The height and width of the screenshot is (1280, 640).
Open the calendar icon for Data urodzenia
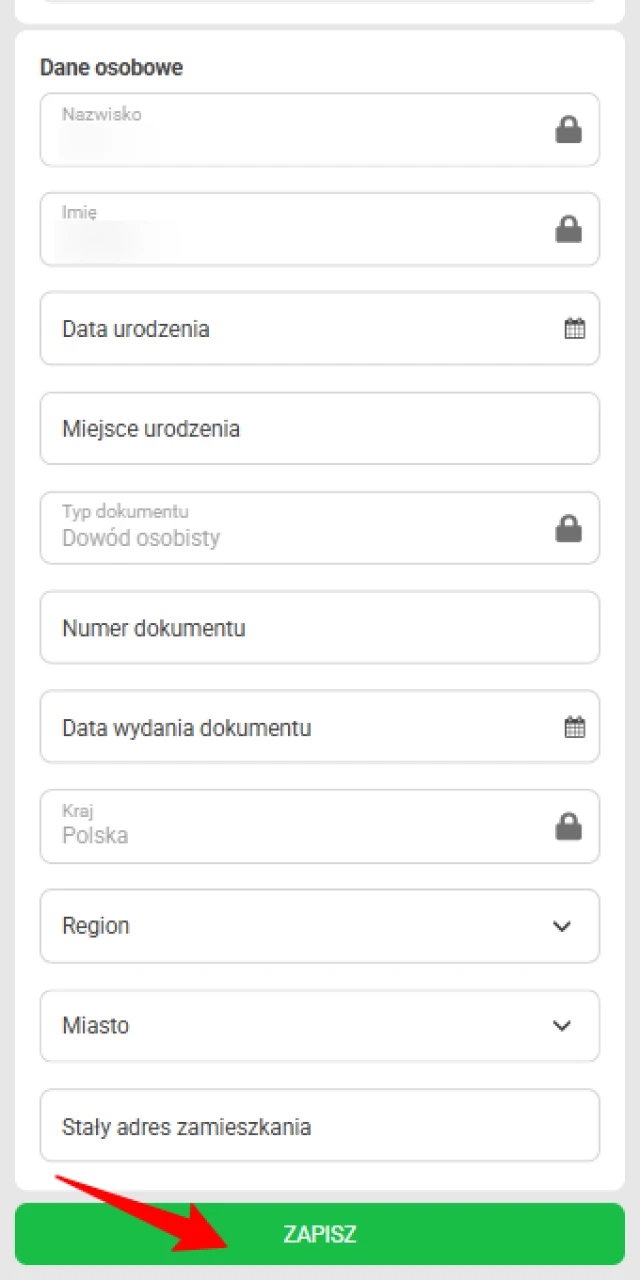574,328
